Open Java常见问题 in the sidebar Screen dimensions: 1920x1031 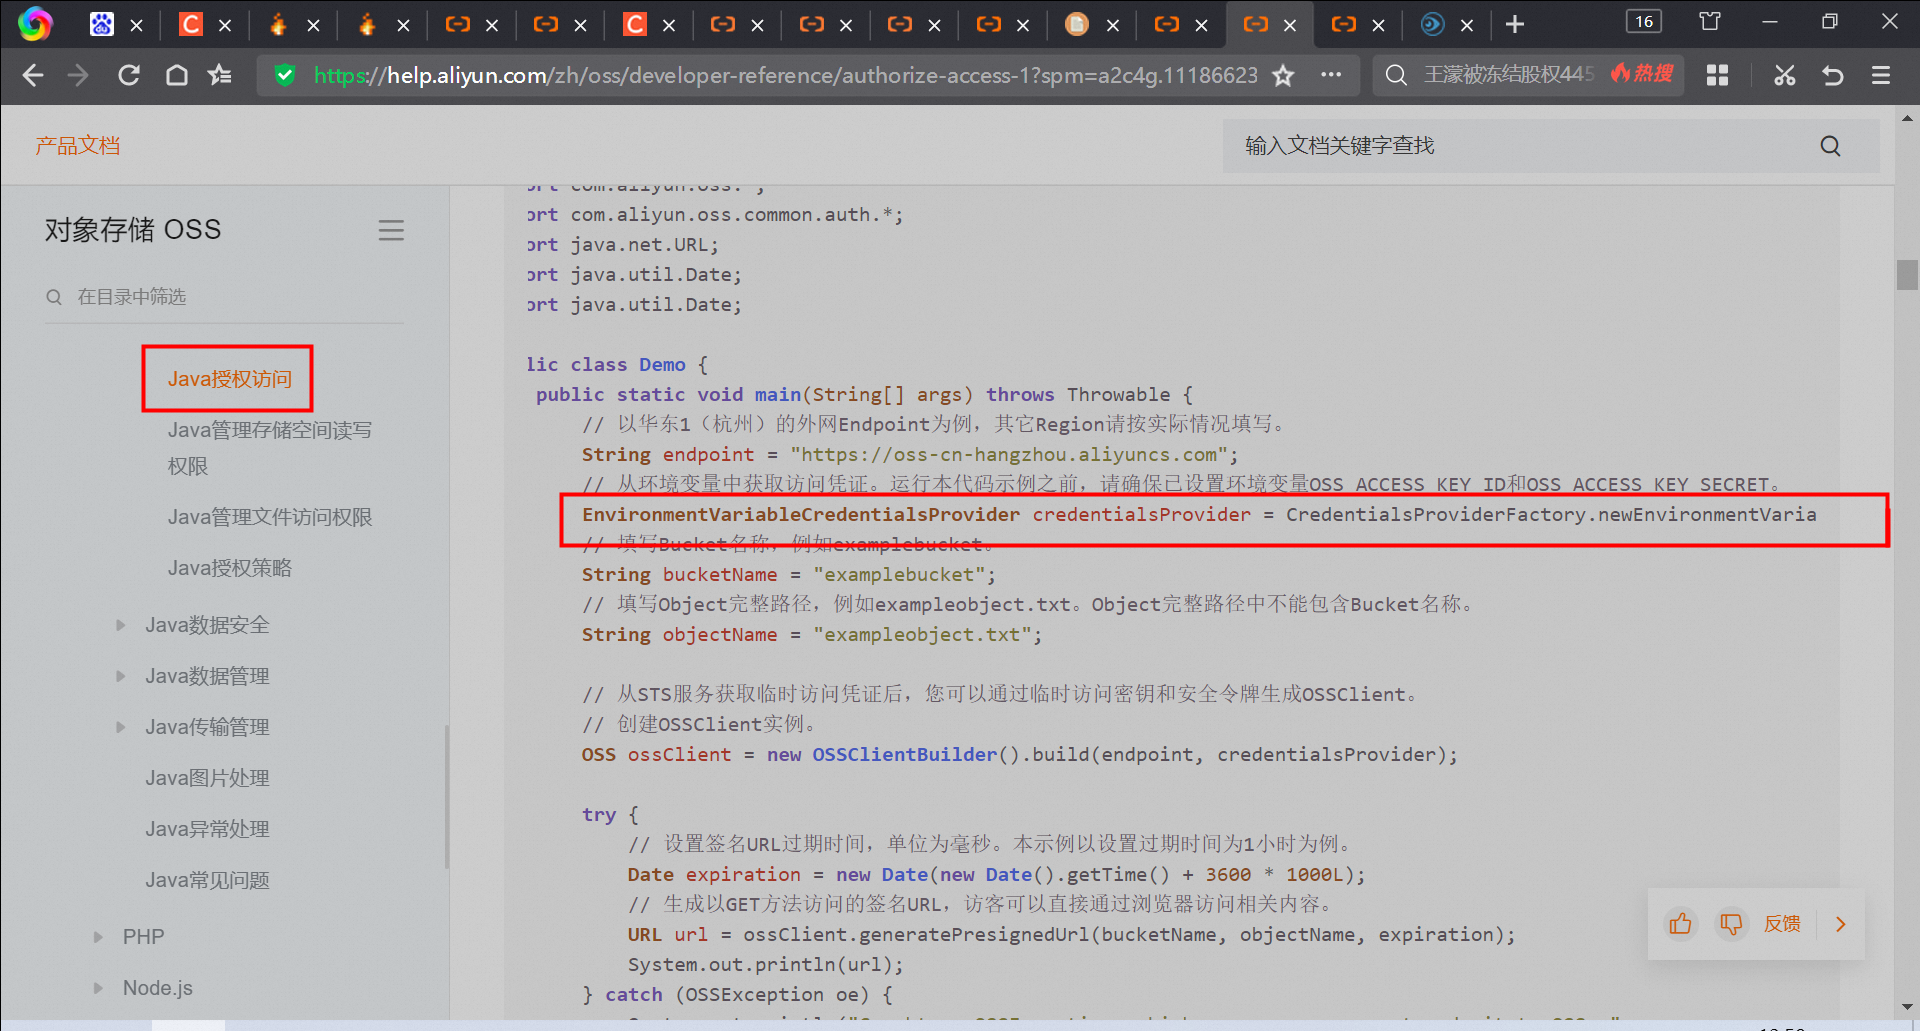207,880
